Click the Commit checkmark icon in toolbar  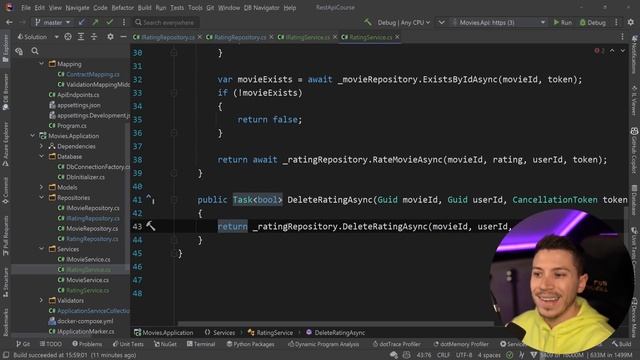(109, 22)
